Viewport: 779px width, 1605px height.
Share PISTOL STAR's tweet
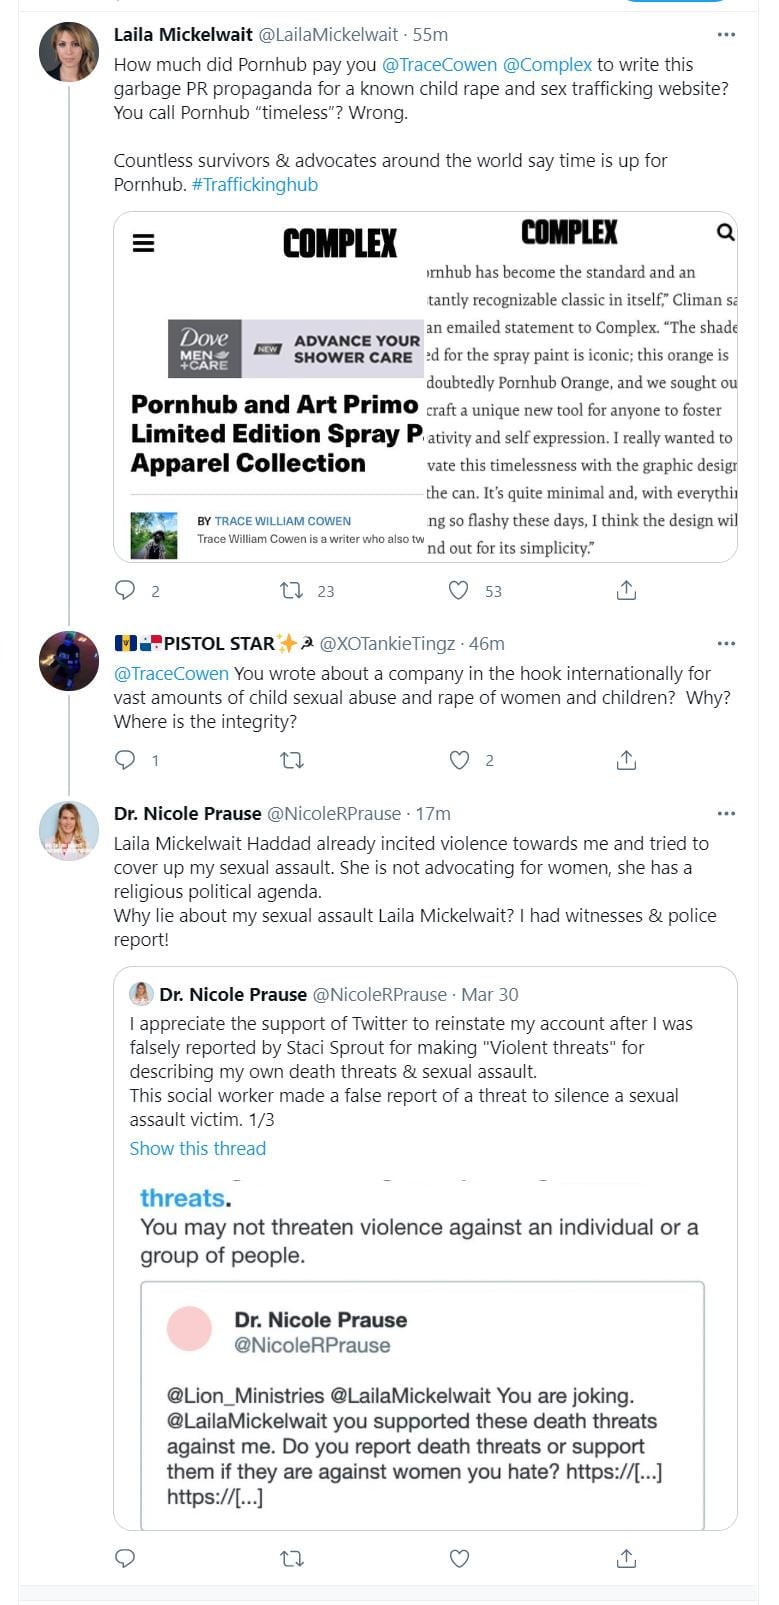click(626, 760)
